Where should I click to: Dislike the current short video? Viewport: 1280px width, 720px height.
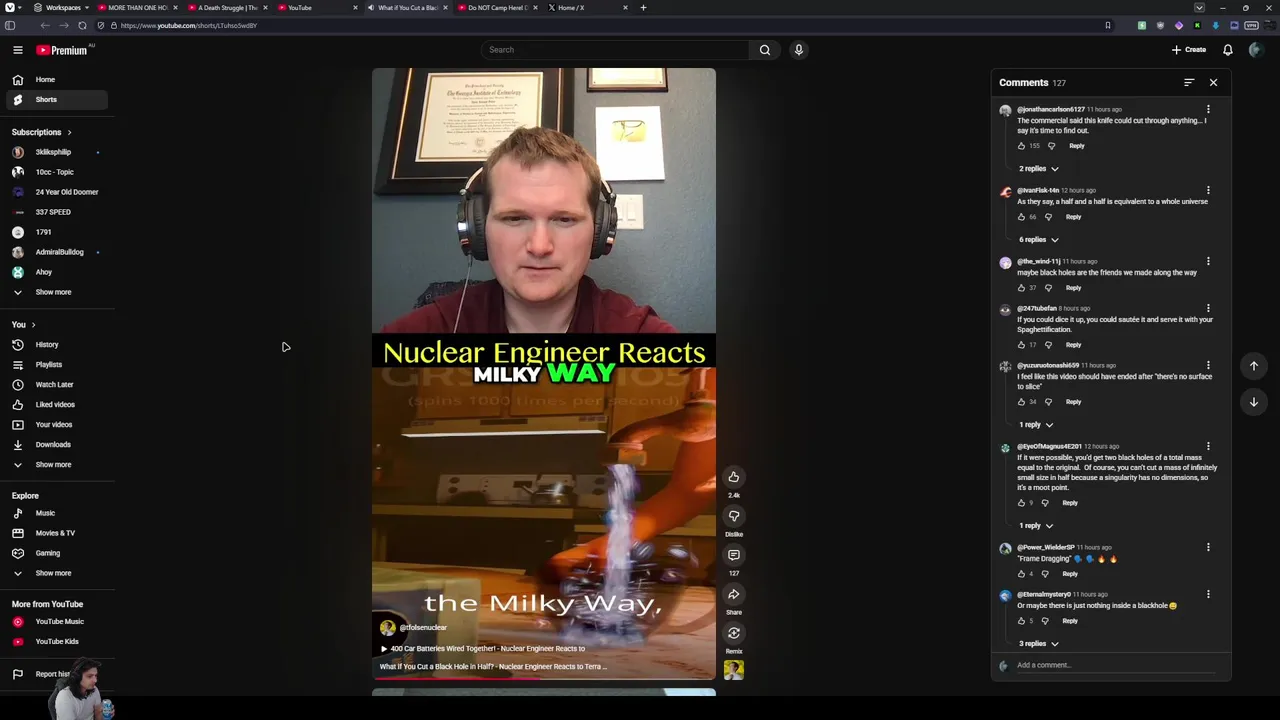[x=733, y=516]
